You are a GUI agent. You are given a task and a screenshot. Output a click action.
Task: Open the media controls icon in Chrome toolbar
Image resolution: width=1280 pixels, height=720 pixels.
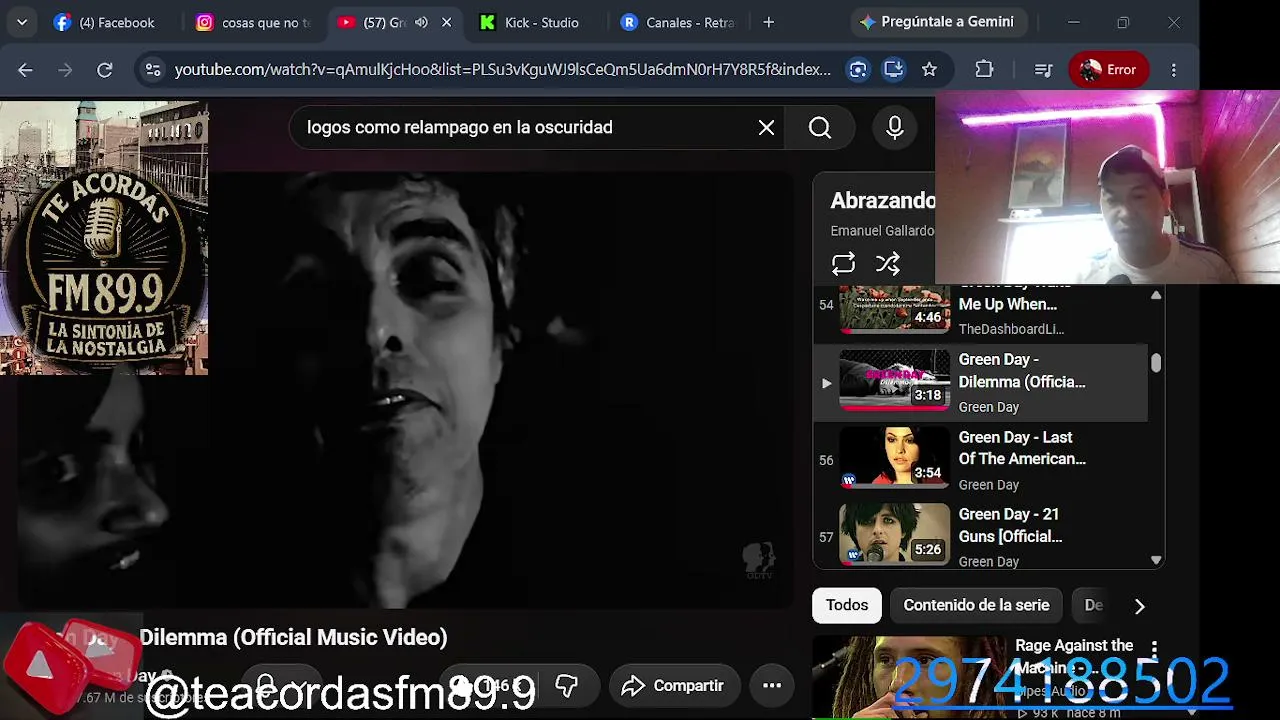click(x=1043, y=69)
